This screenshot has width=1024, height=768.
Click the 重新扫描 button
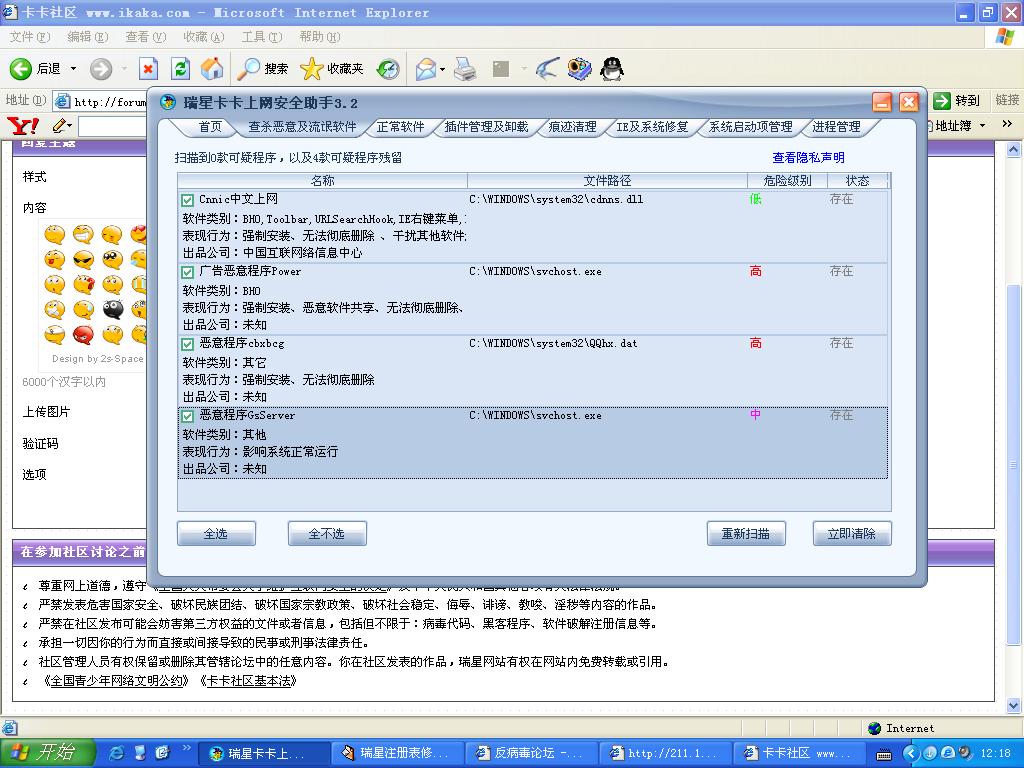point(746,534)
